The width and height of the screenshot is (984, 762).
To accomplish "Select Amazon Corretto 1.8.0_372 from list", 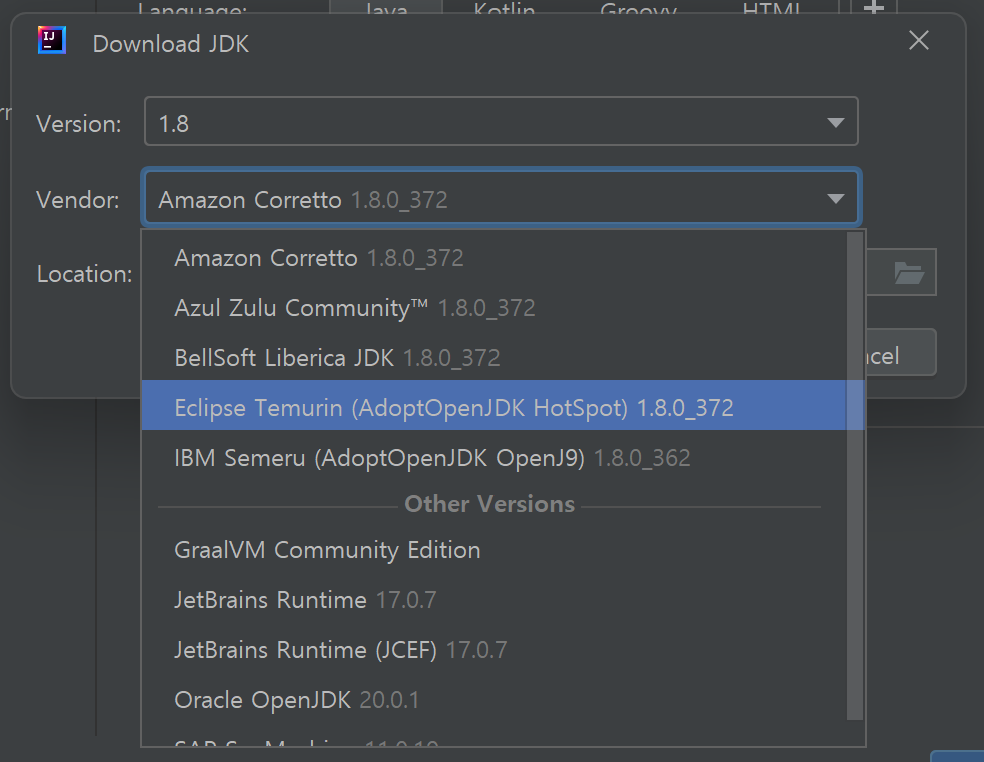I will (x=495, y=258).
